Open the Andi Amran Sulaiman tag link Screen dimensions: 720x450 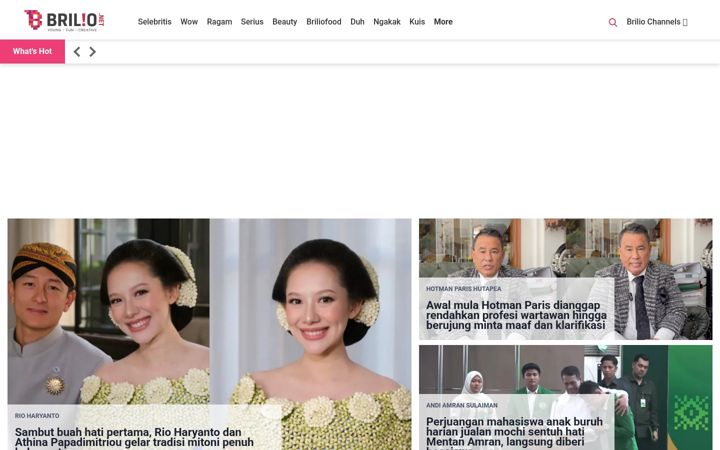pyautogui.click(x=461, y=405)
